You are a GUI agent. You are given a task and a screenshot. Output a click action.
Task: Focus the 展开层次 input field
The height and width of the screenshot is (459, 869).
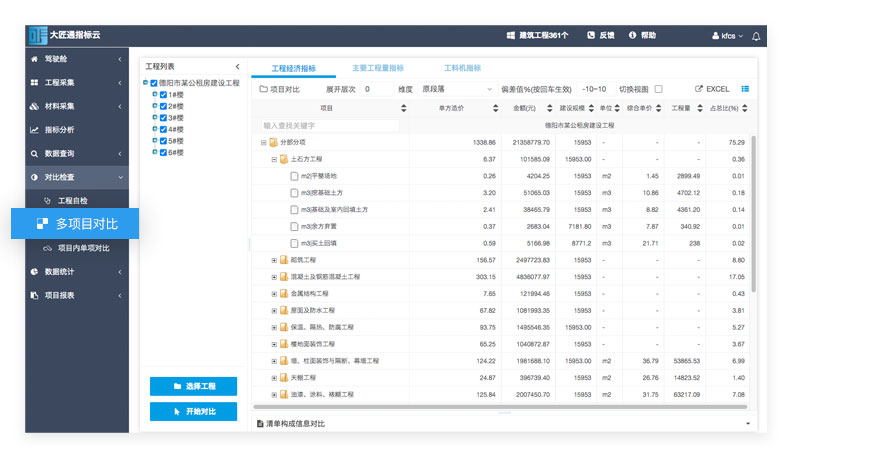(x=376, y=89)
